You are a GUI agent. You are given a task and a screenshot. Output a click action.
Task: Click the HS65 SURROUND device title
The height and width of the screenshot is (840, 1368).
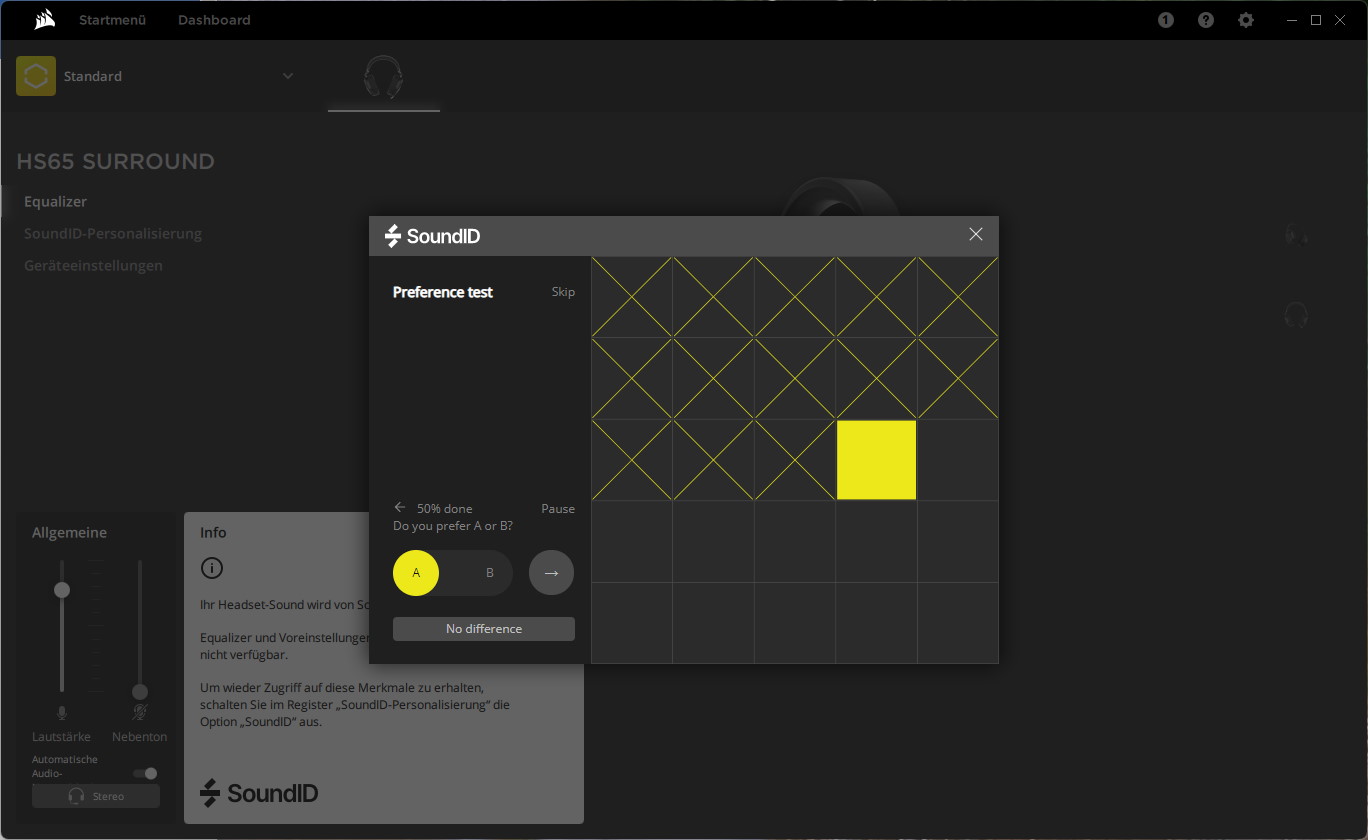click(115, 162)
